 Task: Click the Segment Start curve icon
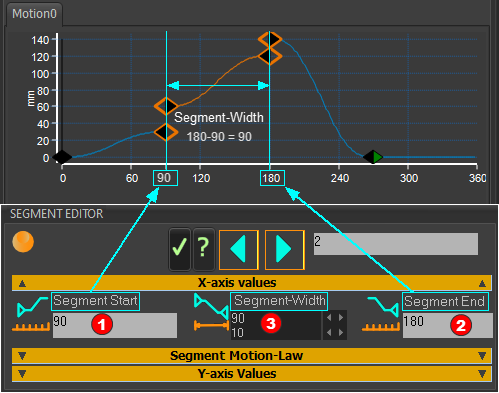coord(32,307)
